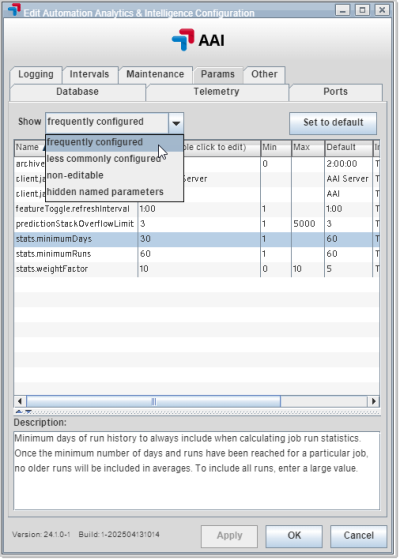This screenshot has width=400, height=560.
Task: Click the value 10 for stats.weightFactor
Action: point(199,269)
